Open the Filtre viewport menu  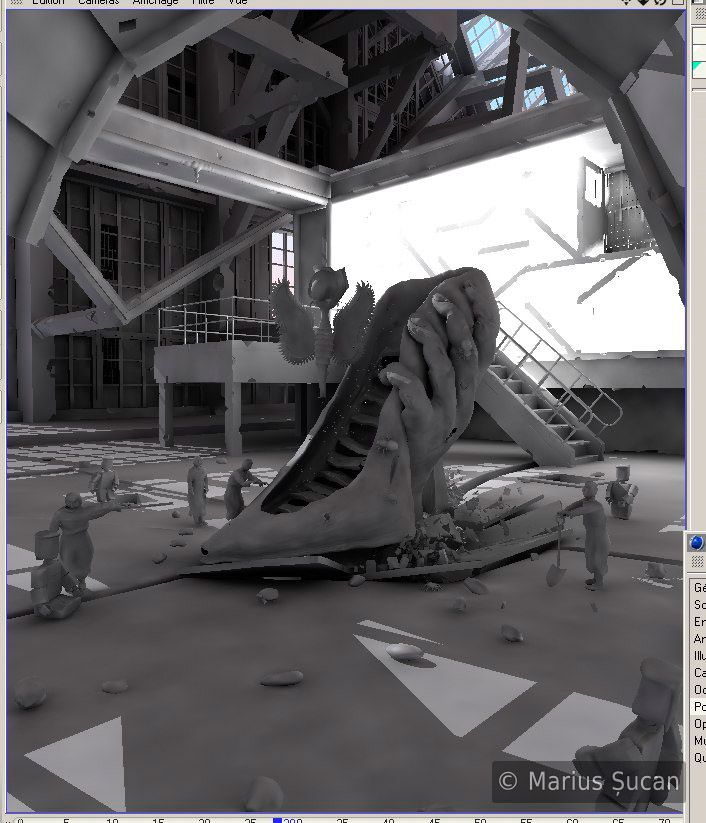coord(205,3)
